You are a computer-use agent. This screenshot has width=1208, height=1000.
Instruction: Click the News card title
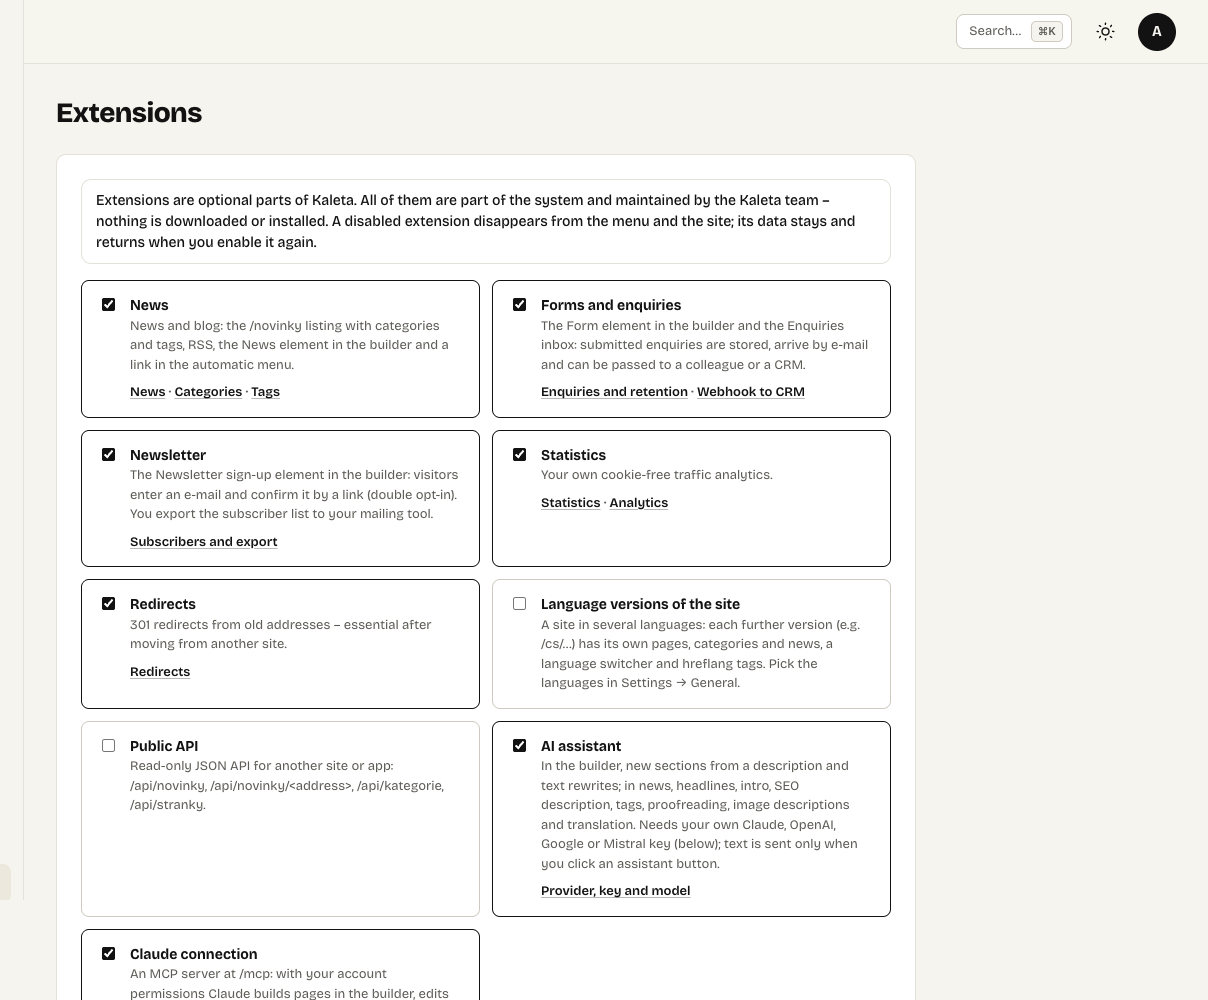149,305
